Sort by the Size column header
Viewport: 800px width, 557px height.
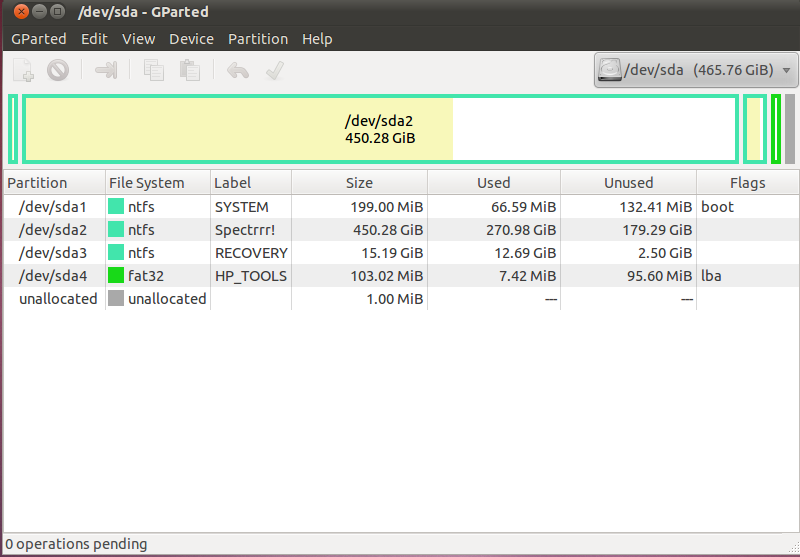[x=359, y=183]
